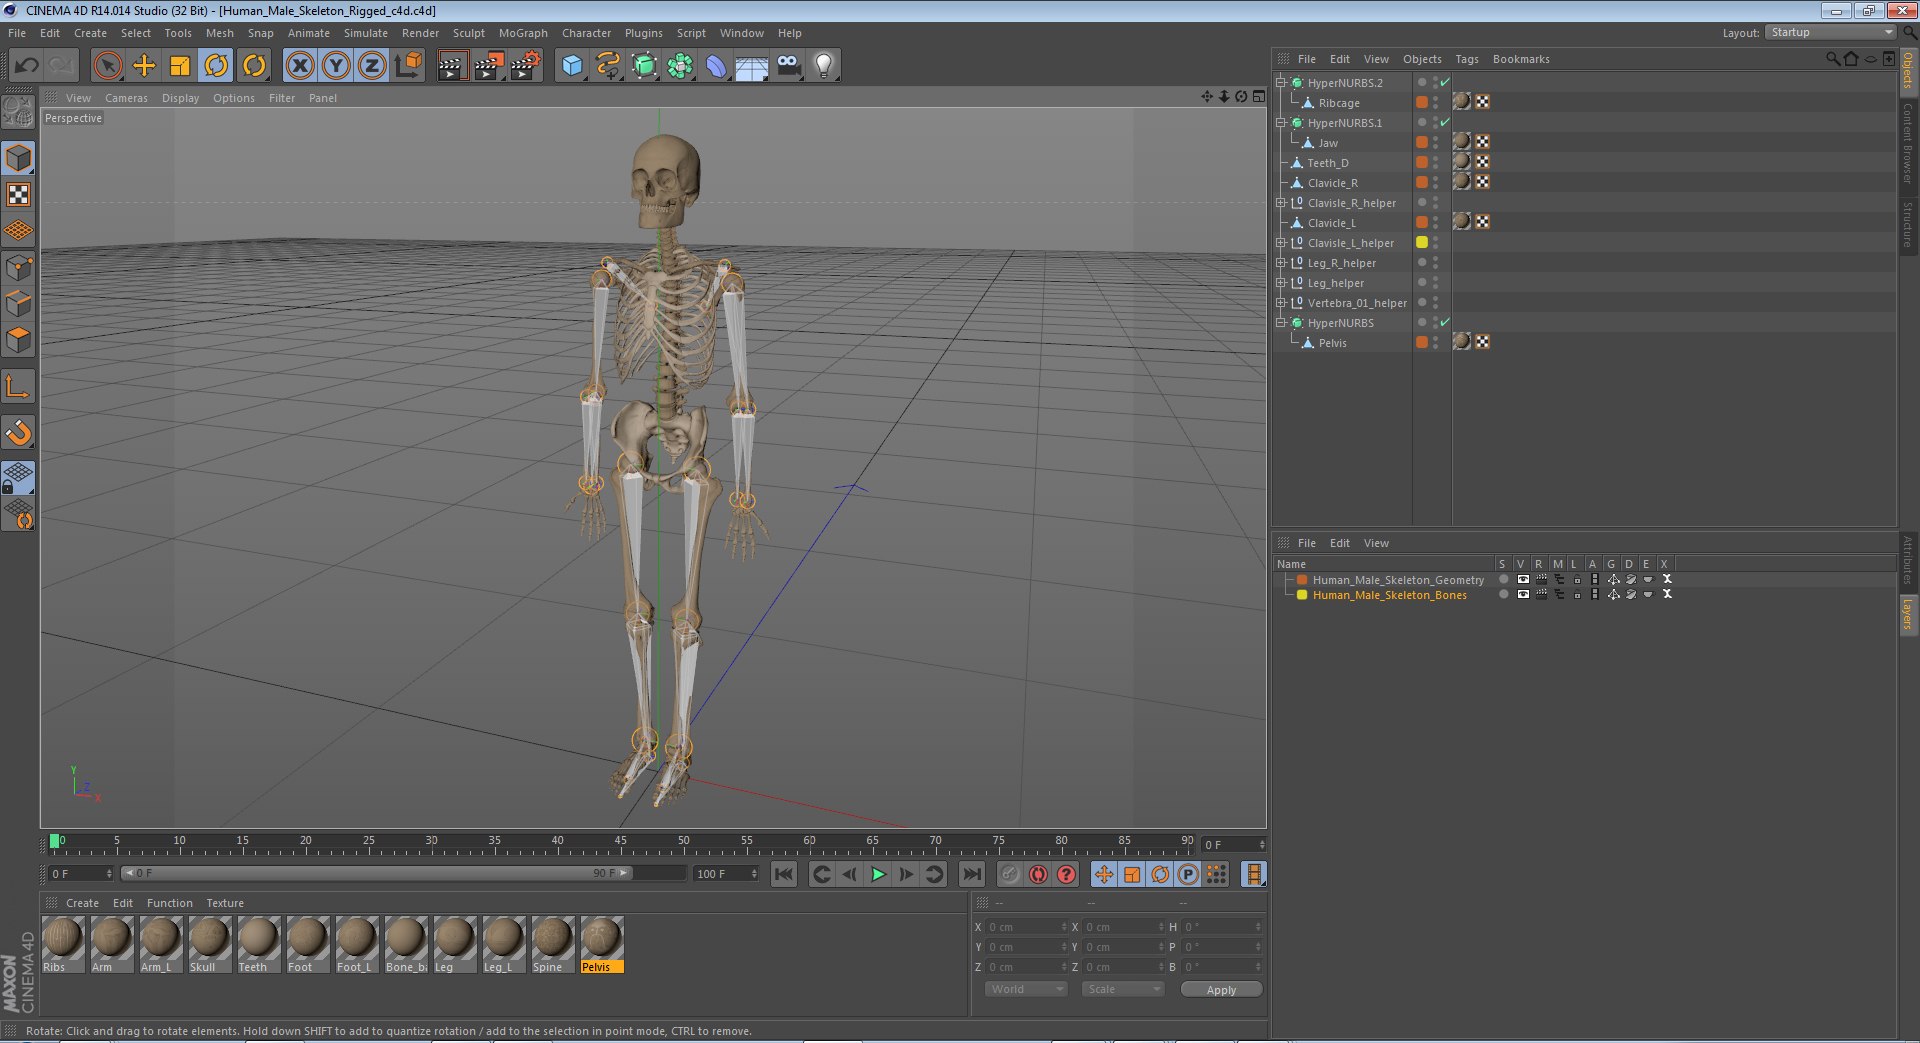Select the Skull material thumbnail
Image resolution: width=1920 pixels, height=1043 pixels.
209,945
